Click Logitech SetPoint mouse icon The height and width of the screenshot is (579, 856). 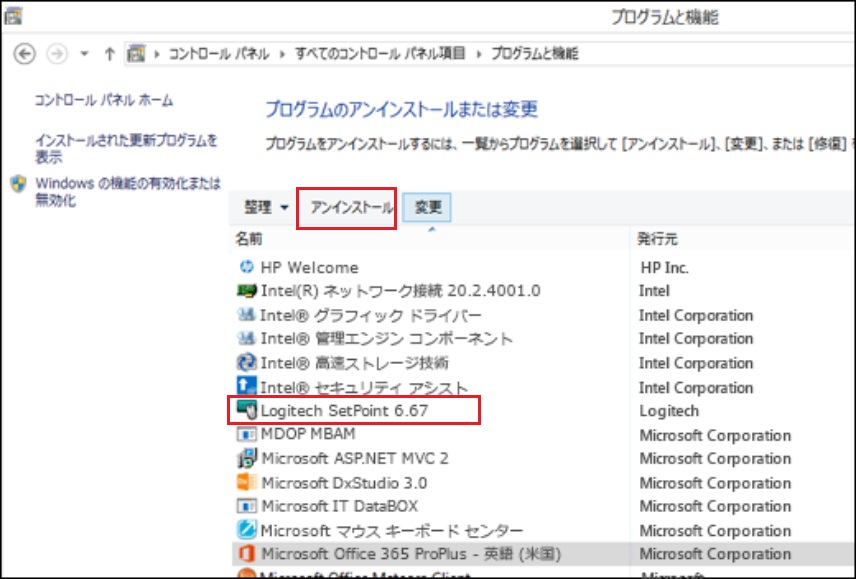click(x=246, y=410)
